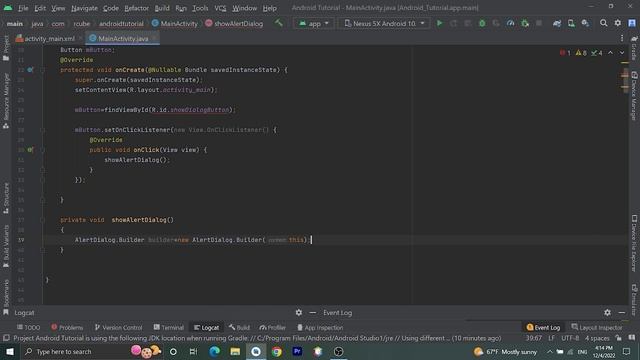
Task: Open the Navigate menu
Action: pyautogui.click(x=84, y=8)
